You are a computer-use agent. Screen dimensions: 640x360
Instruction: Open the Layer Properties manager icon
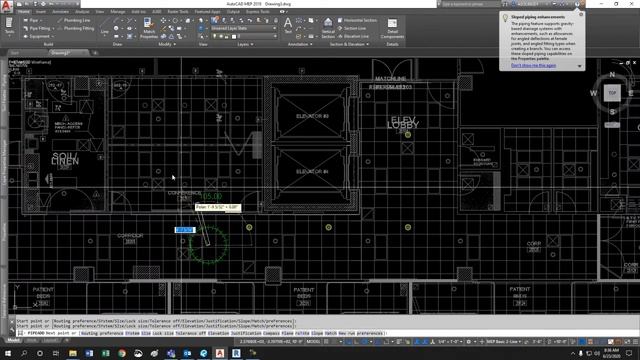214,20
